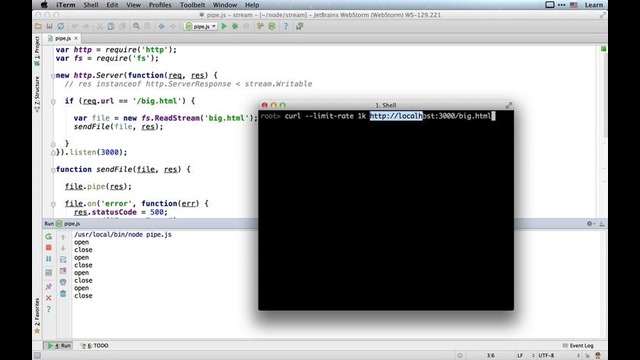640x360 pixels.
Task: Open the Apple menu
Action: pos(44,5)
